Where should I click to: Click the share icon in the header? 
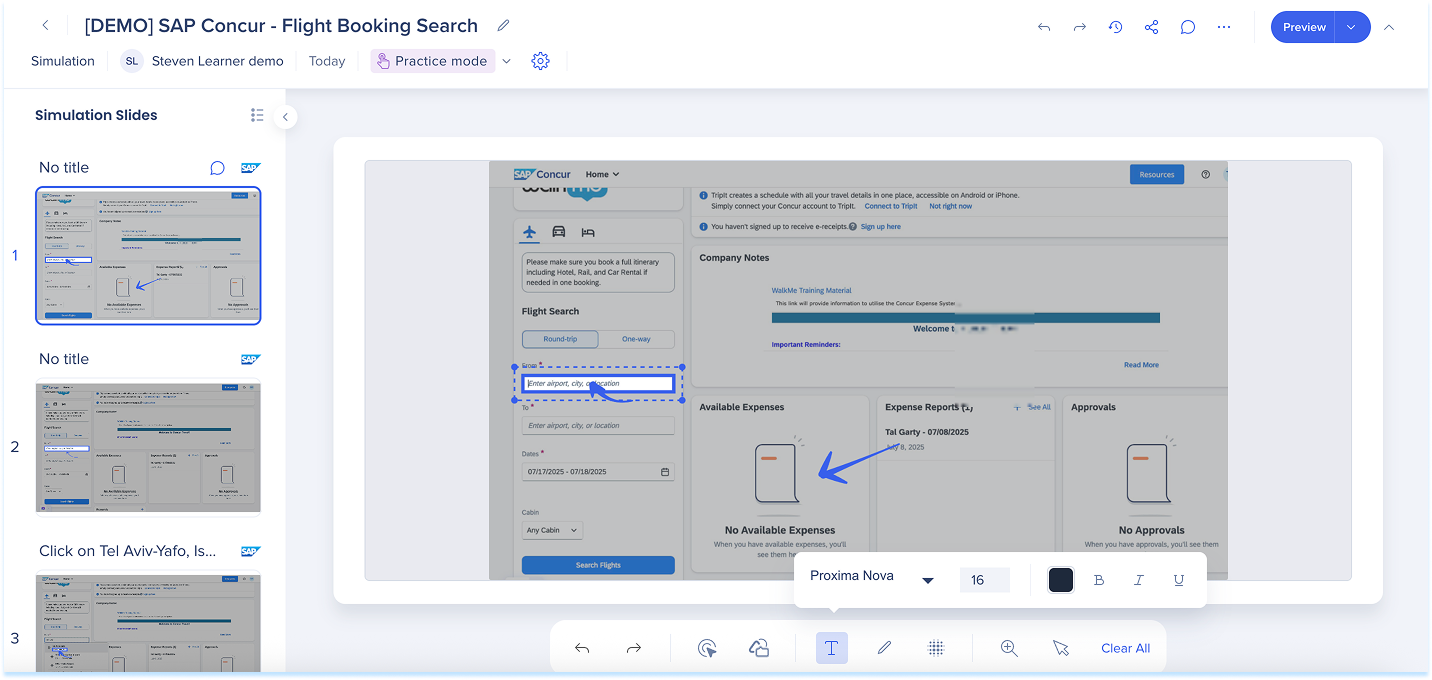pos(1152,27)
